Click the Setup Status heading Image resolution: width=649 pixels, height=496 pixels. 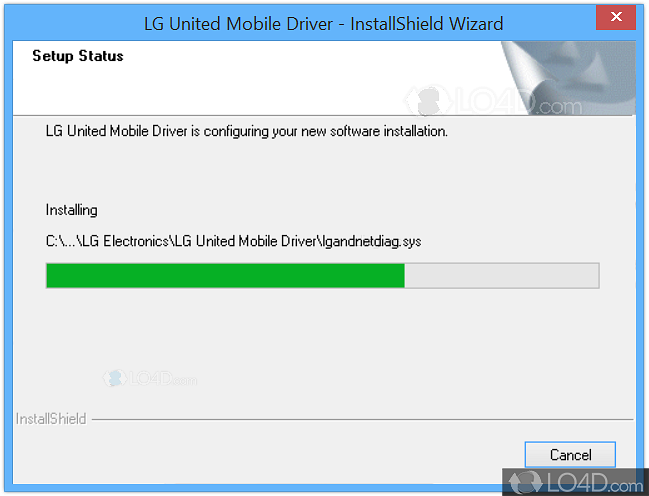[78, 56]
